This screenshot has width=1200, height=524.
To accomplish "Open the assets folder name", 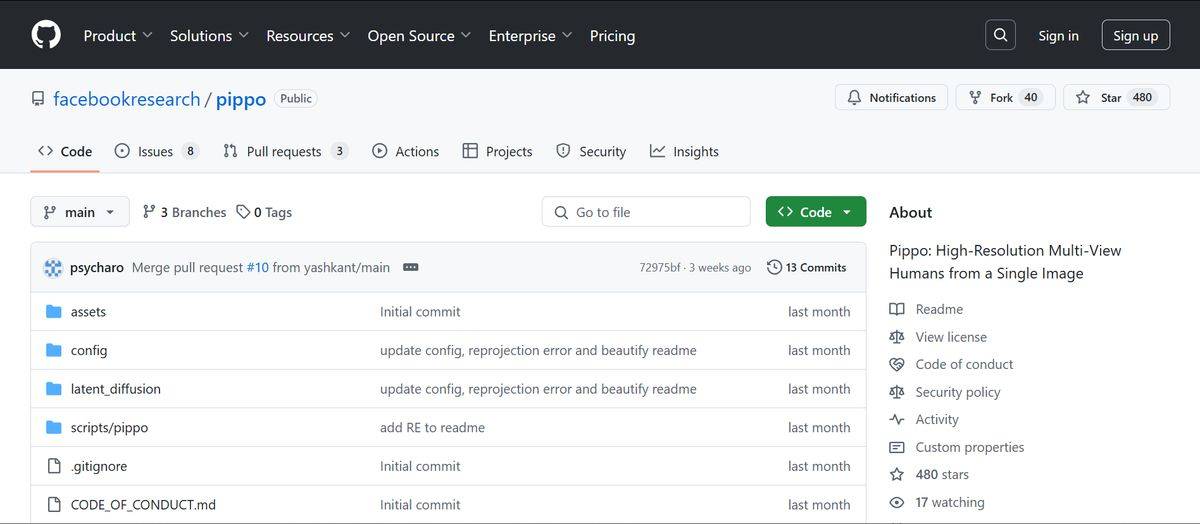I will tap(88, 312).
